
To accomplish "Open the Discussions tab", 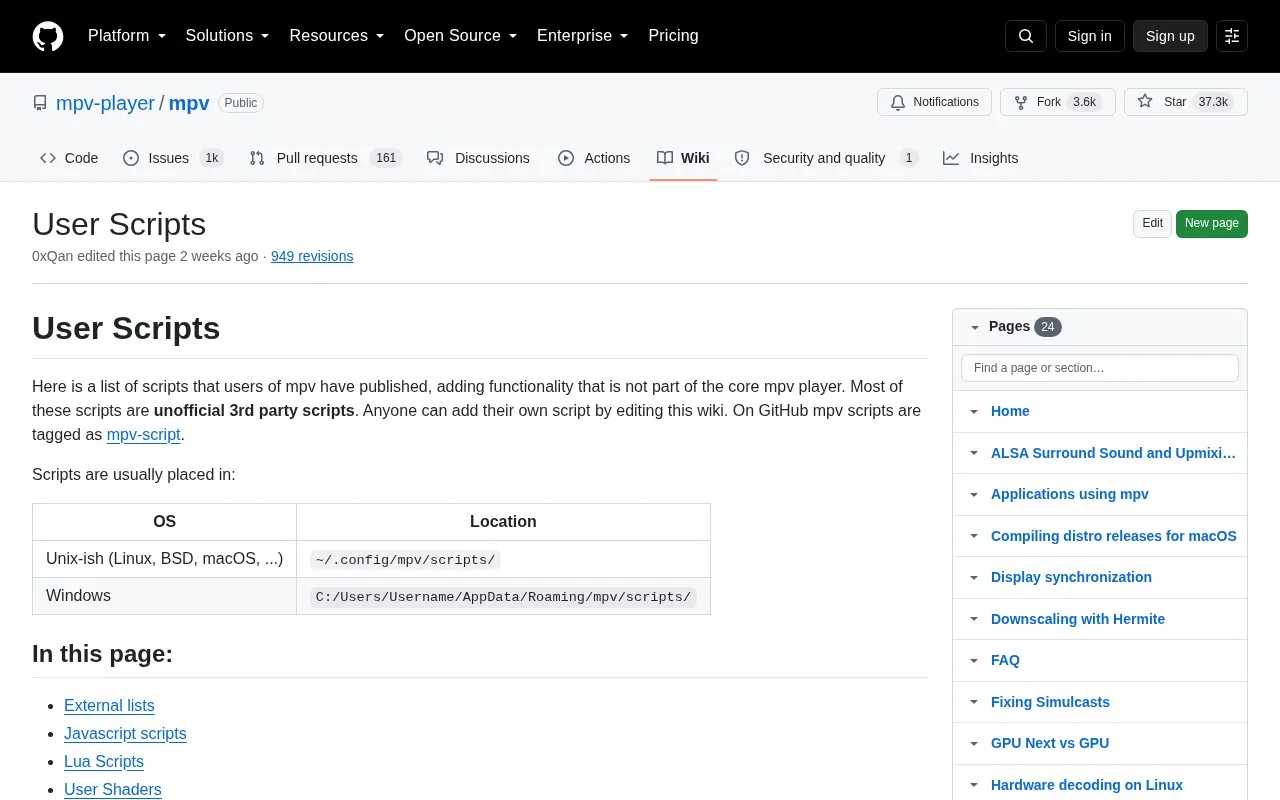I will [478, 158].
